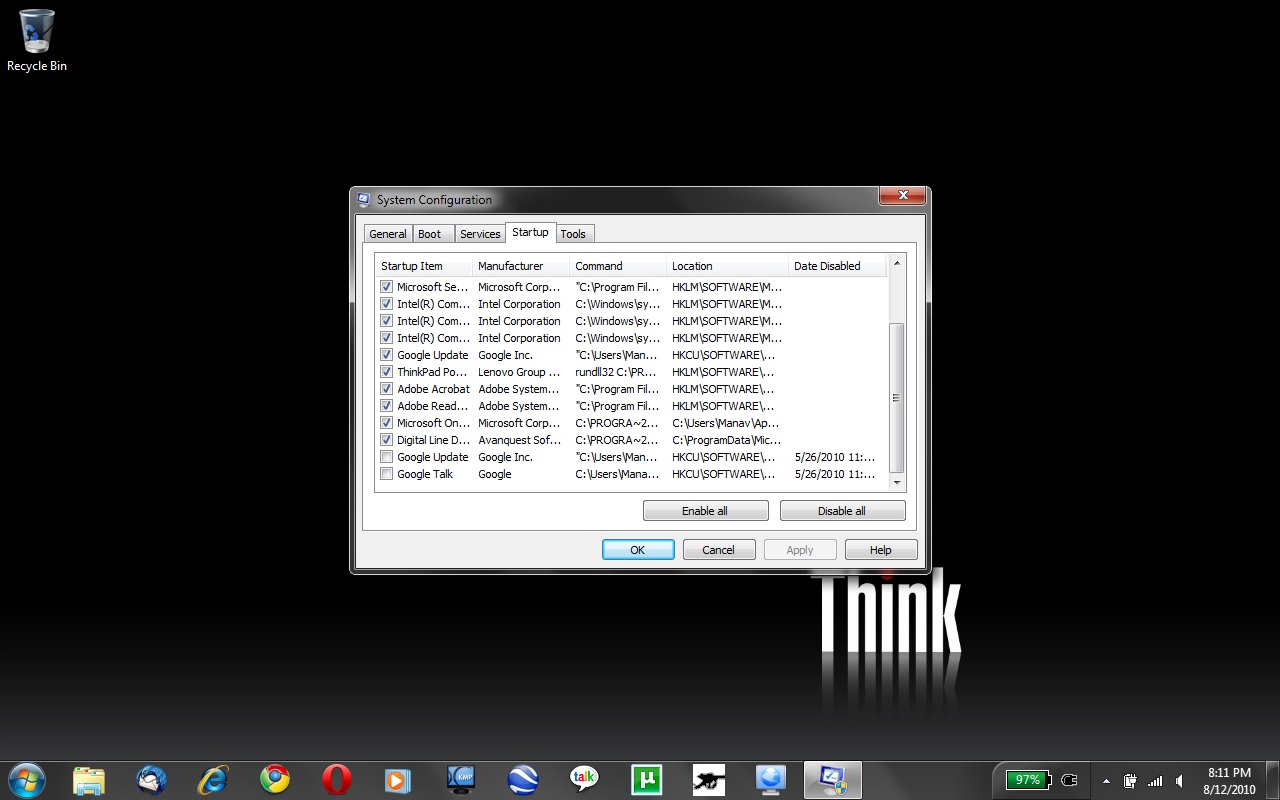Viewport: 1280px width, 800px height.
Task: Uncheck the ThinkPad Po... startup item
Action: (387, 372)
